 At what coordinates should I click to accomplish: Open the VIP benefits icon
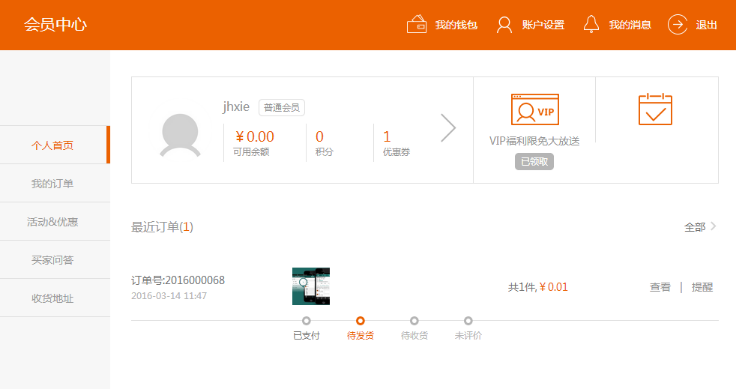coord(535,109)
